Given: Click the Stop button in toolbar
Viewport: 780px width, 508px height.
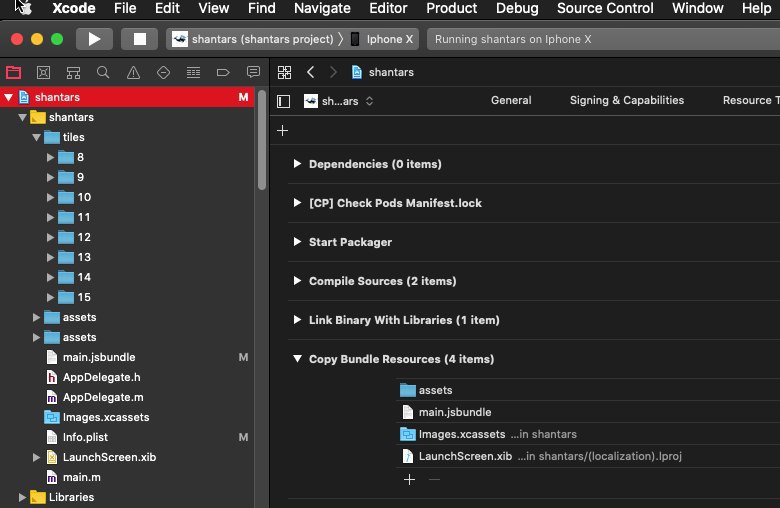Looking at the screenshot, I should click(x=139, y=39).
